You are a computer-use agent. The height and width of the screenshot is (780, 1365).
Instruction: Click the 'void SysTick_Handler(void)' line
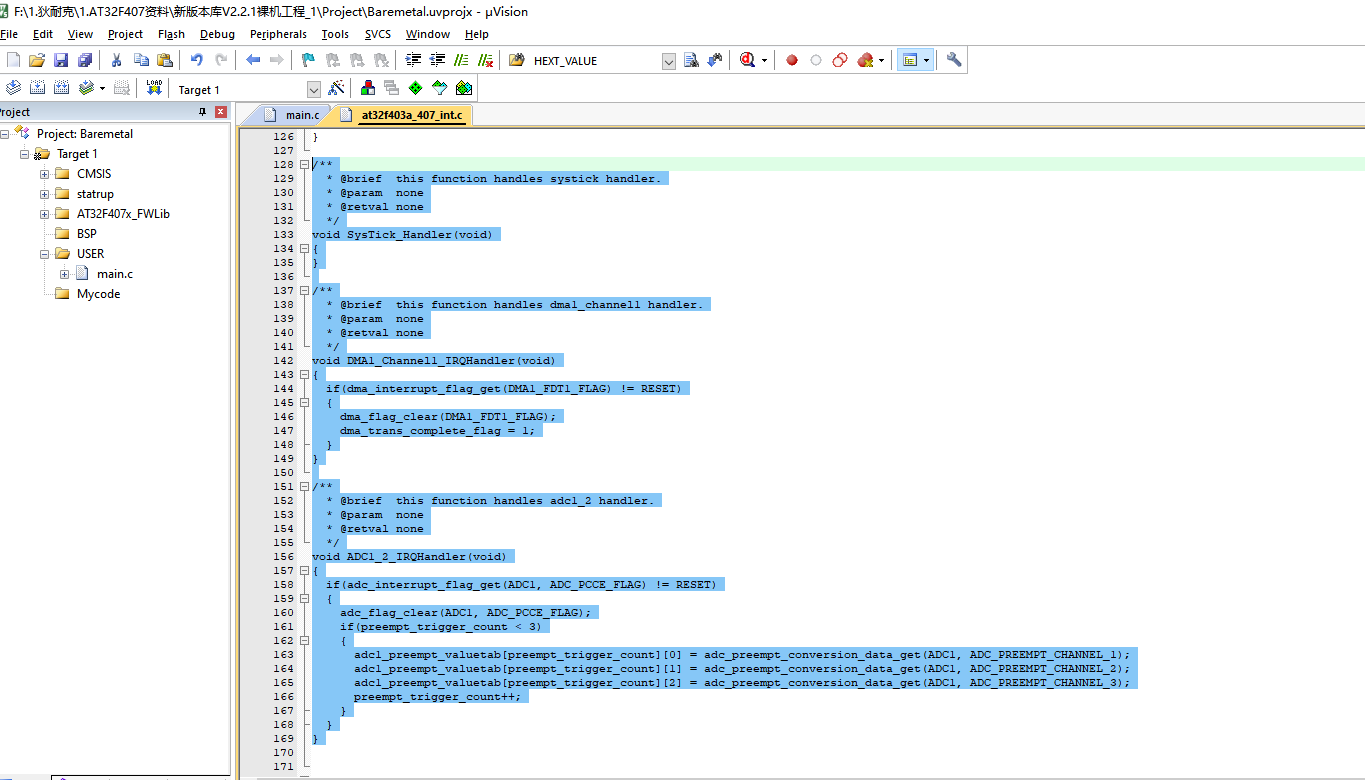click(x=405, y=234)
